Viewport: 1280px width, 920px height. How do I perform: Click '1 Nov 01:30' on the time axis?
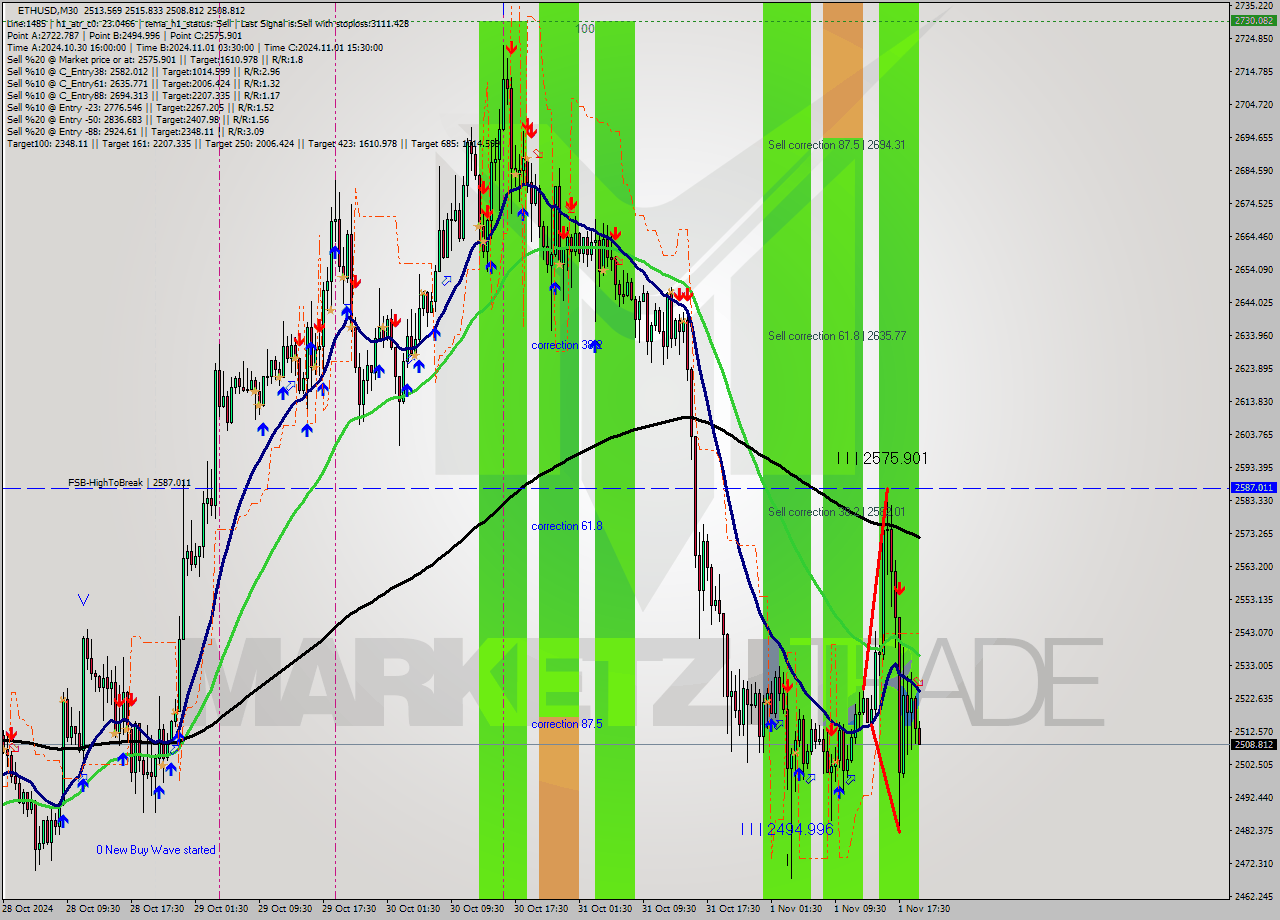point(794,909)
